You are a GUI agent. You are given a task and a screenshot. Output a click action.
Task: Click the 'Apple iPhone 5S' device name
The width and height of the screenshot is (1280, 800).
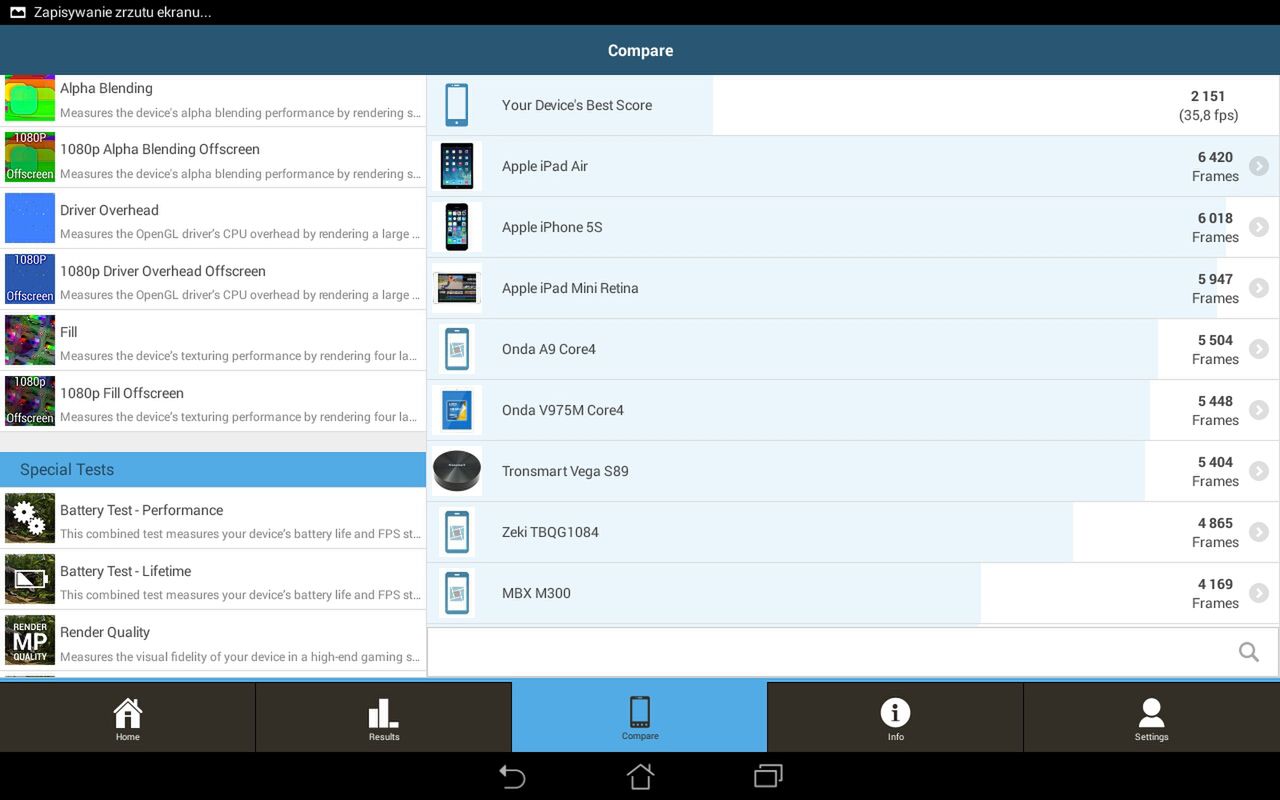[x=552, y=227]
